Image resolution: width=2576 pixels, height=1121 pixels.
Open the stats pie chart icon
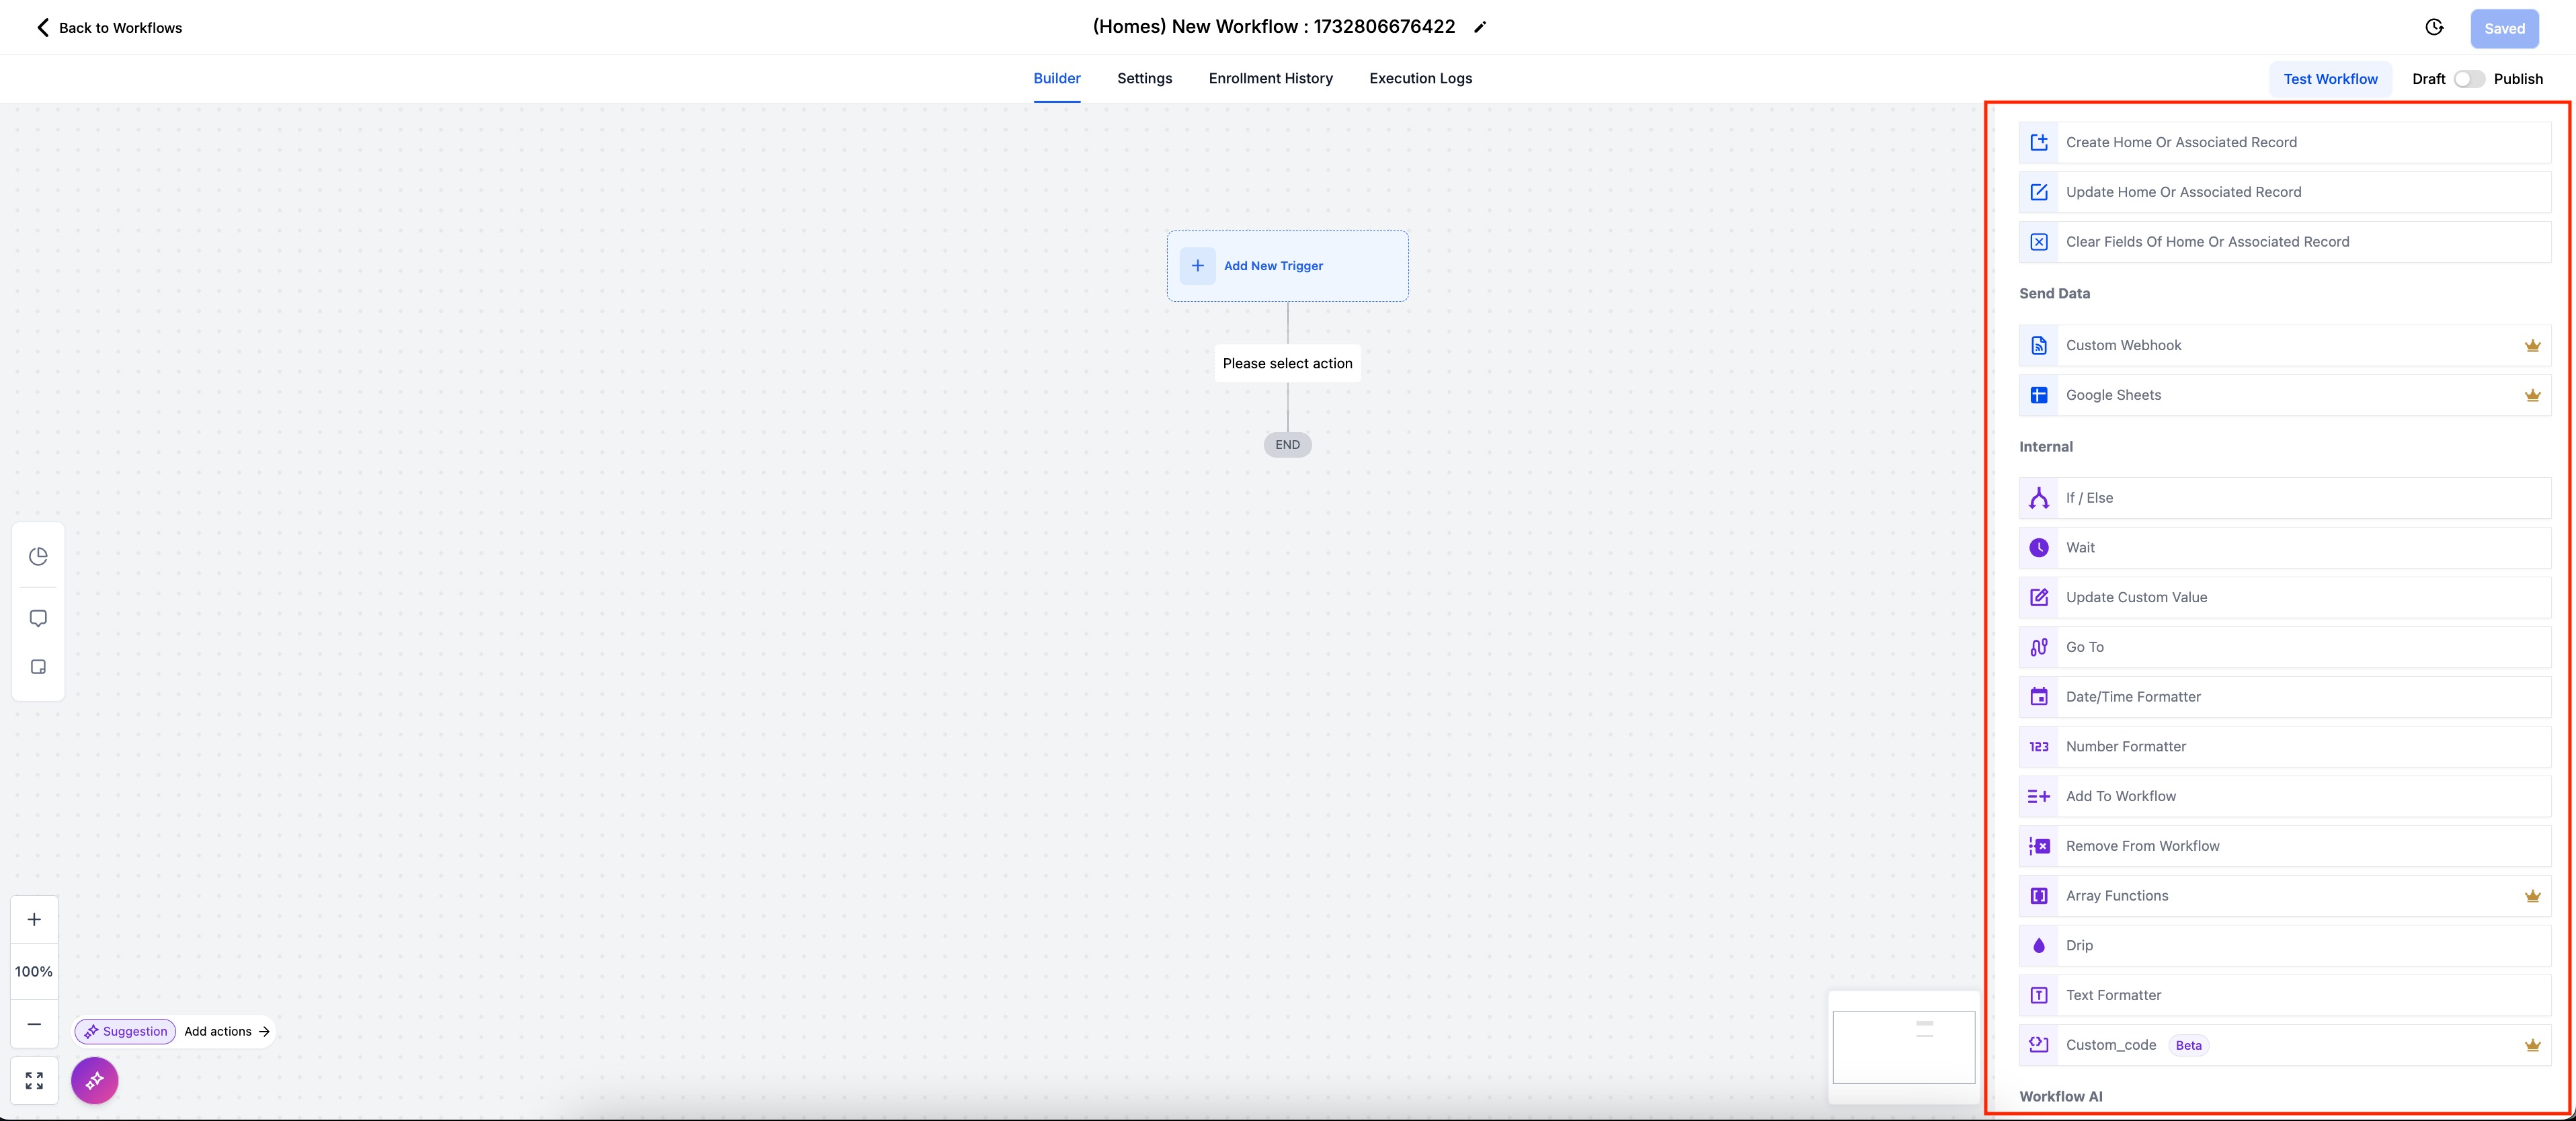coord(38,556)
